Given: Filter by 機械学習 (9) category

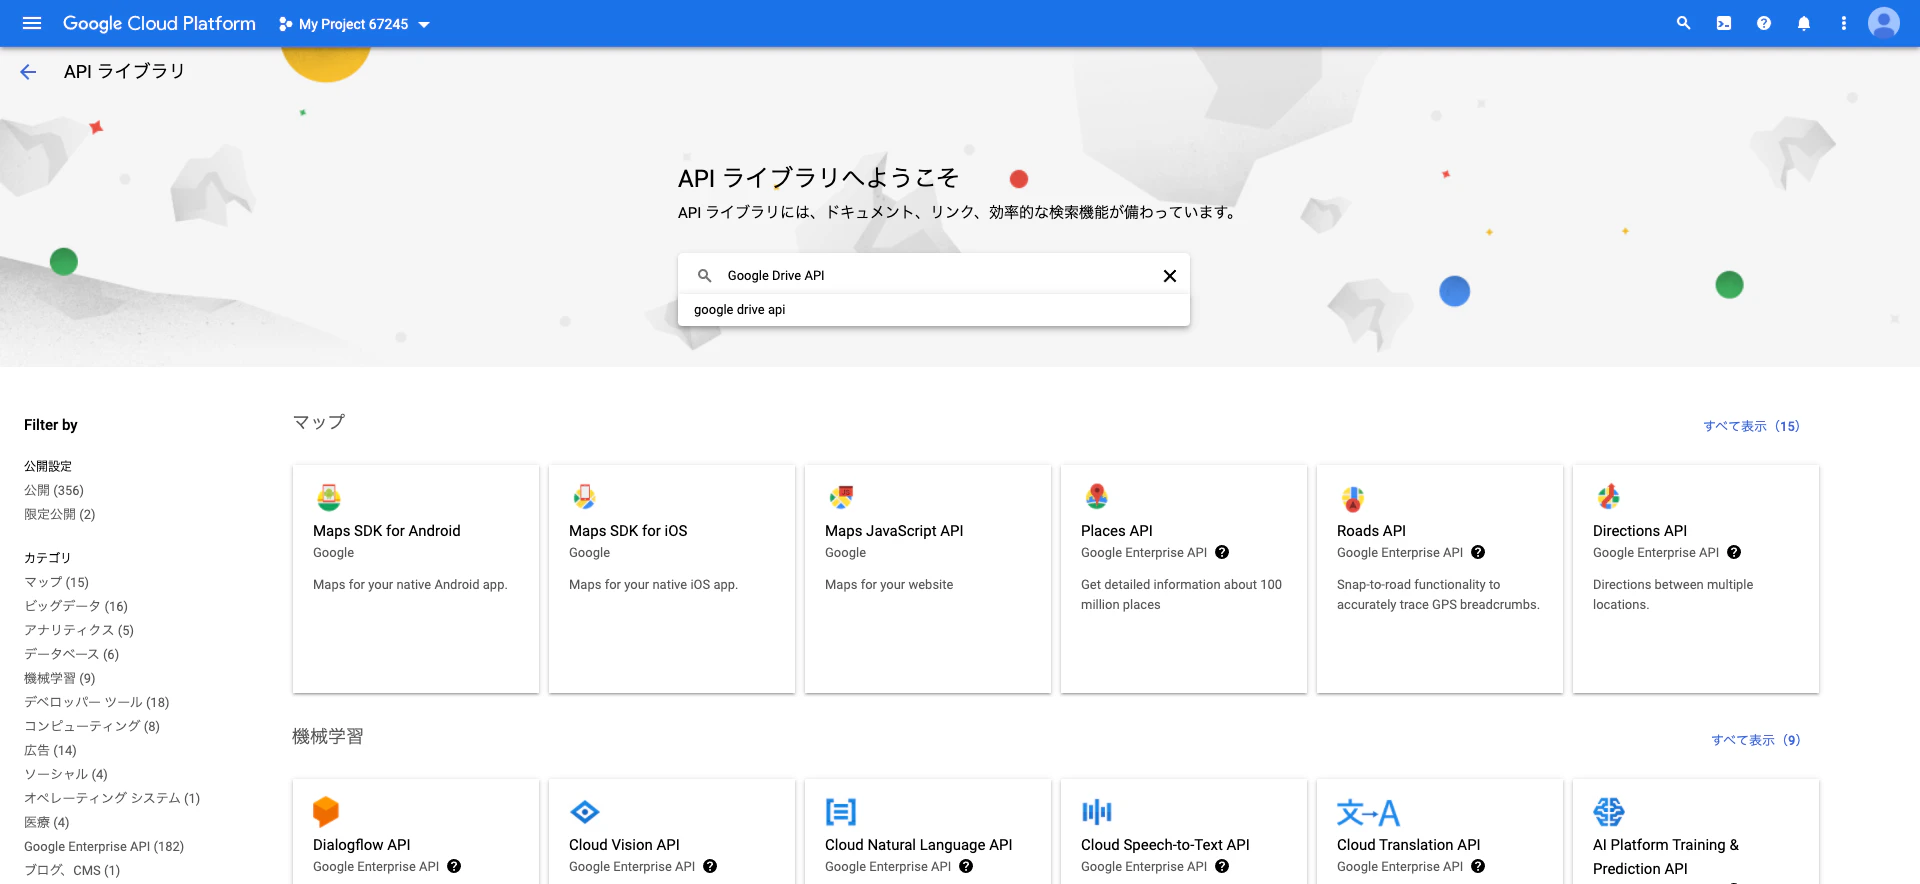Looking at the screenshot, I should (60, 678).
